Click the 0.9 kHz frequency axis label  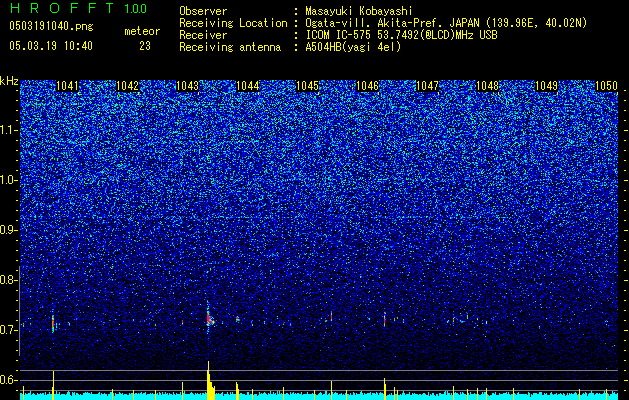coord(7,230)
